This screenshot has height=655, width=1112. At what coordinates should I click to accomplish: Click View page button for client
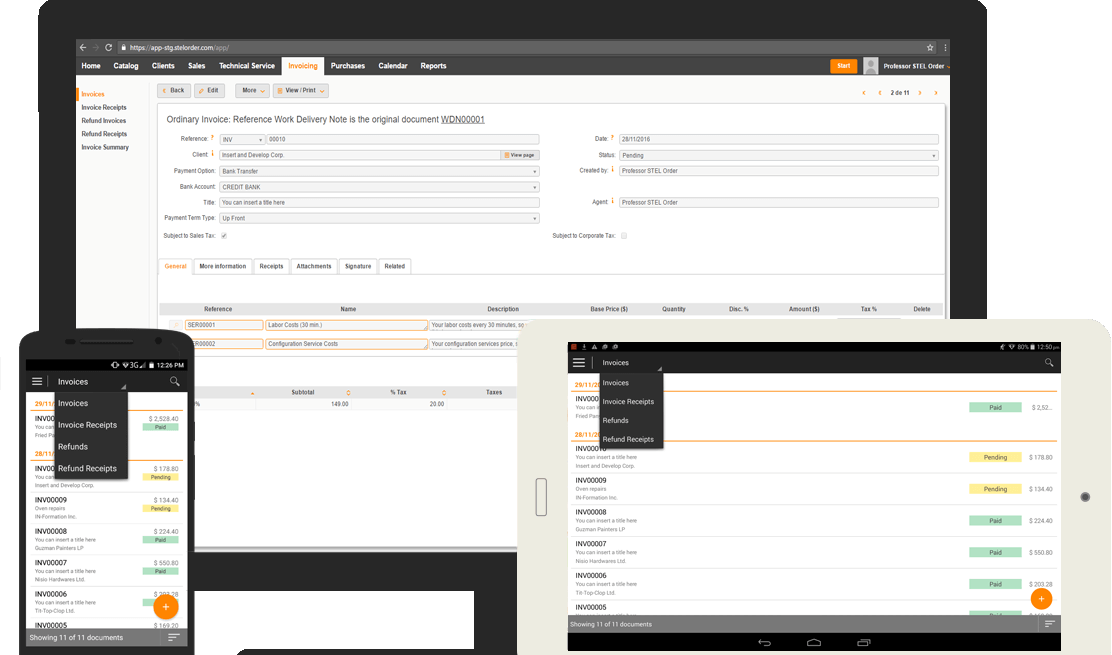tap(521, 155)
